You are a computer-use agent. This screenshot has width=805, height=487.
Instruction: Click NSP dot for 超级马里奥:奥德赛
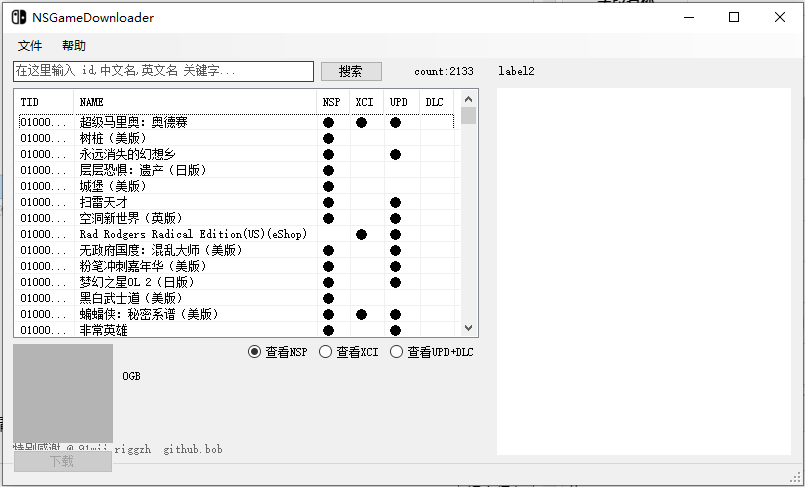(x=328, y=122)
